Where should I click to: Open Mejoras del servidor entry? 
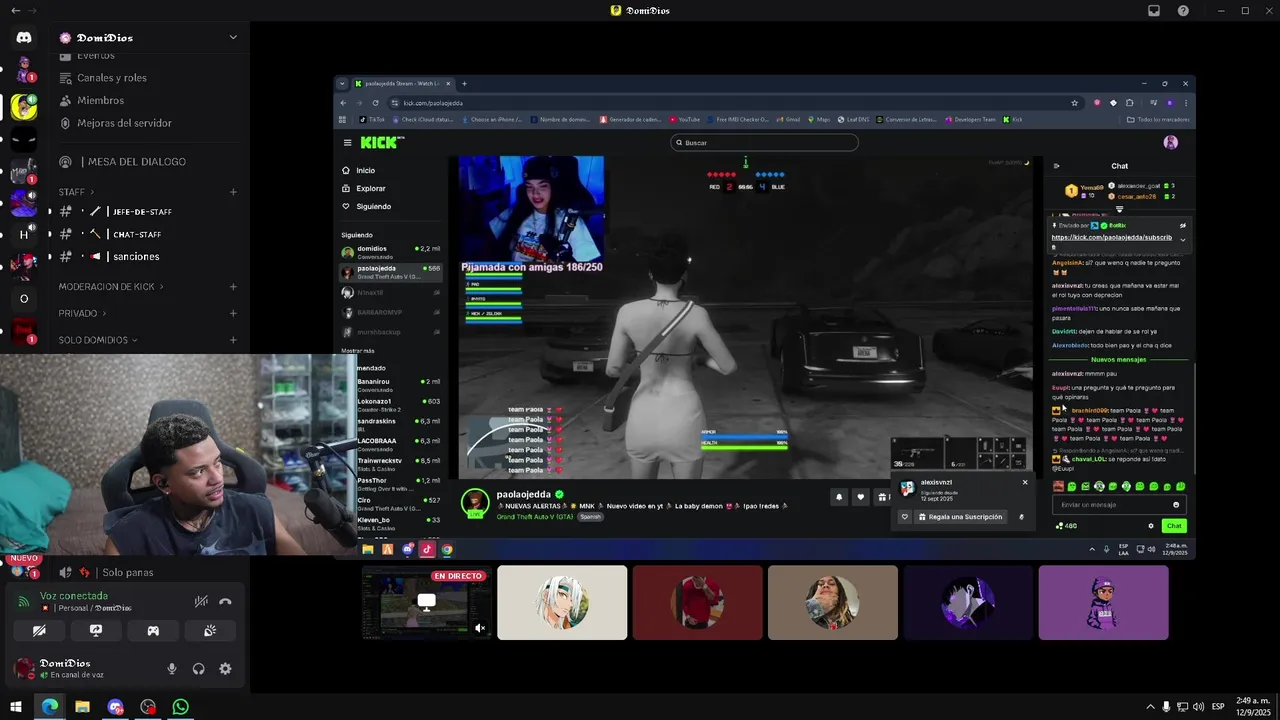tap(124, 123)
